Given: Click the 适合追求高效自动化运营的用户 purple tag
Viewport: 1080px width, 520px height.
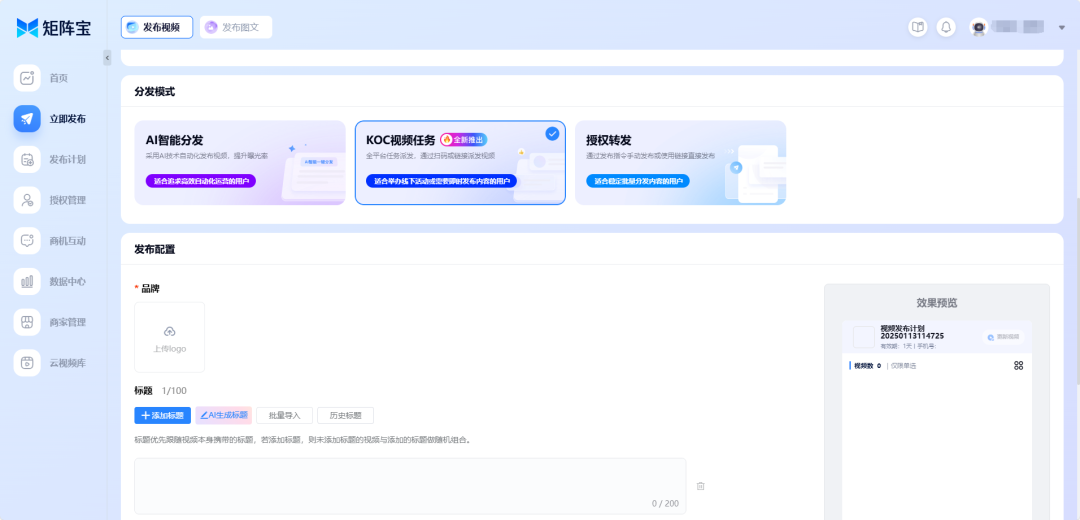Looking at the screenshot, I should (201, 181).
